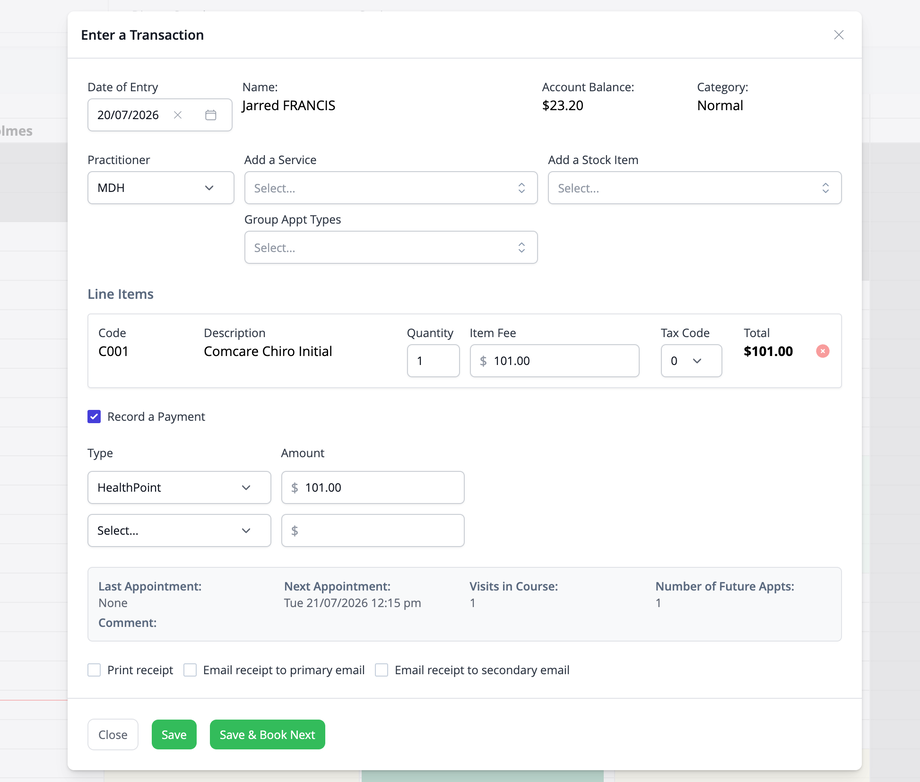920x782 pixels.
Task: Open the Add a Service selector
Action: 391,188
